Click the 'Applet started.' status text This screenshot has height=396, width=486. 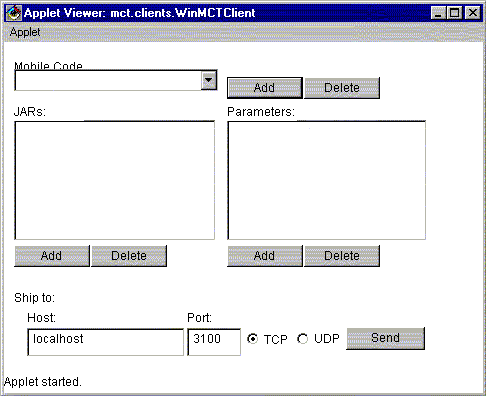tap(43, 382)
